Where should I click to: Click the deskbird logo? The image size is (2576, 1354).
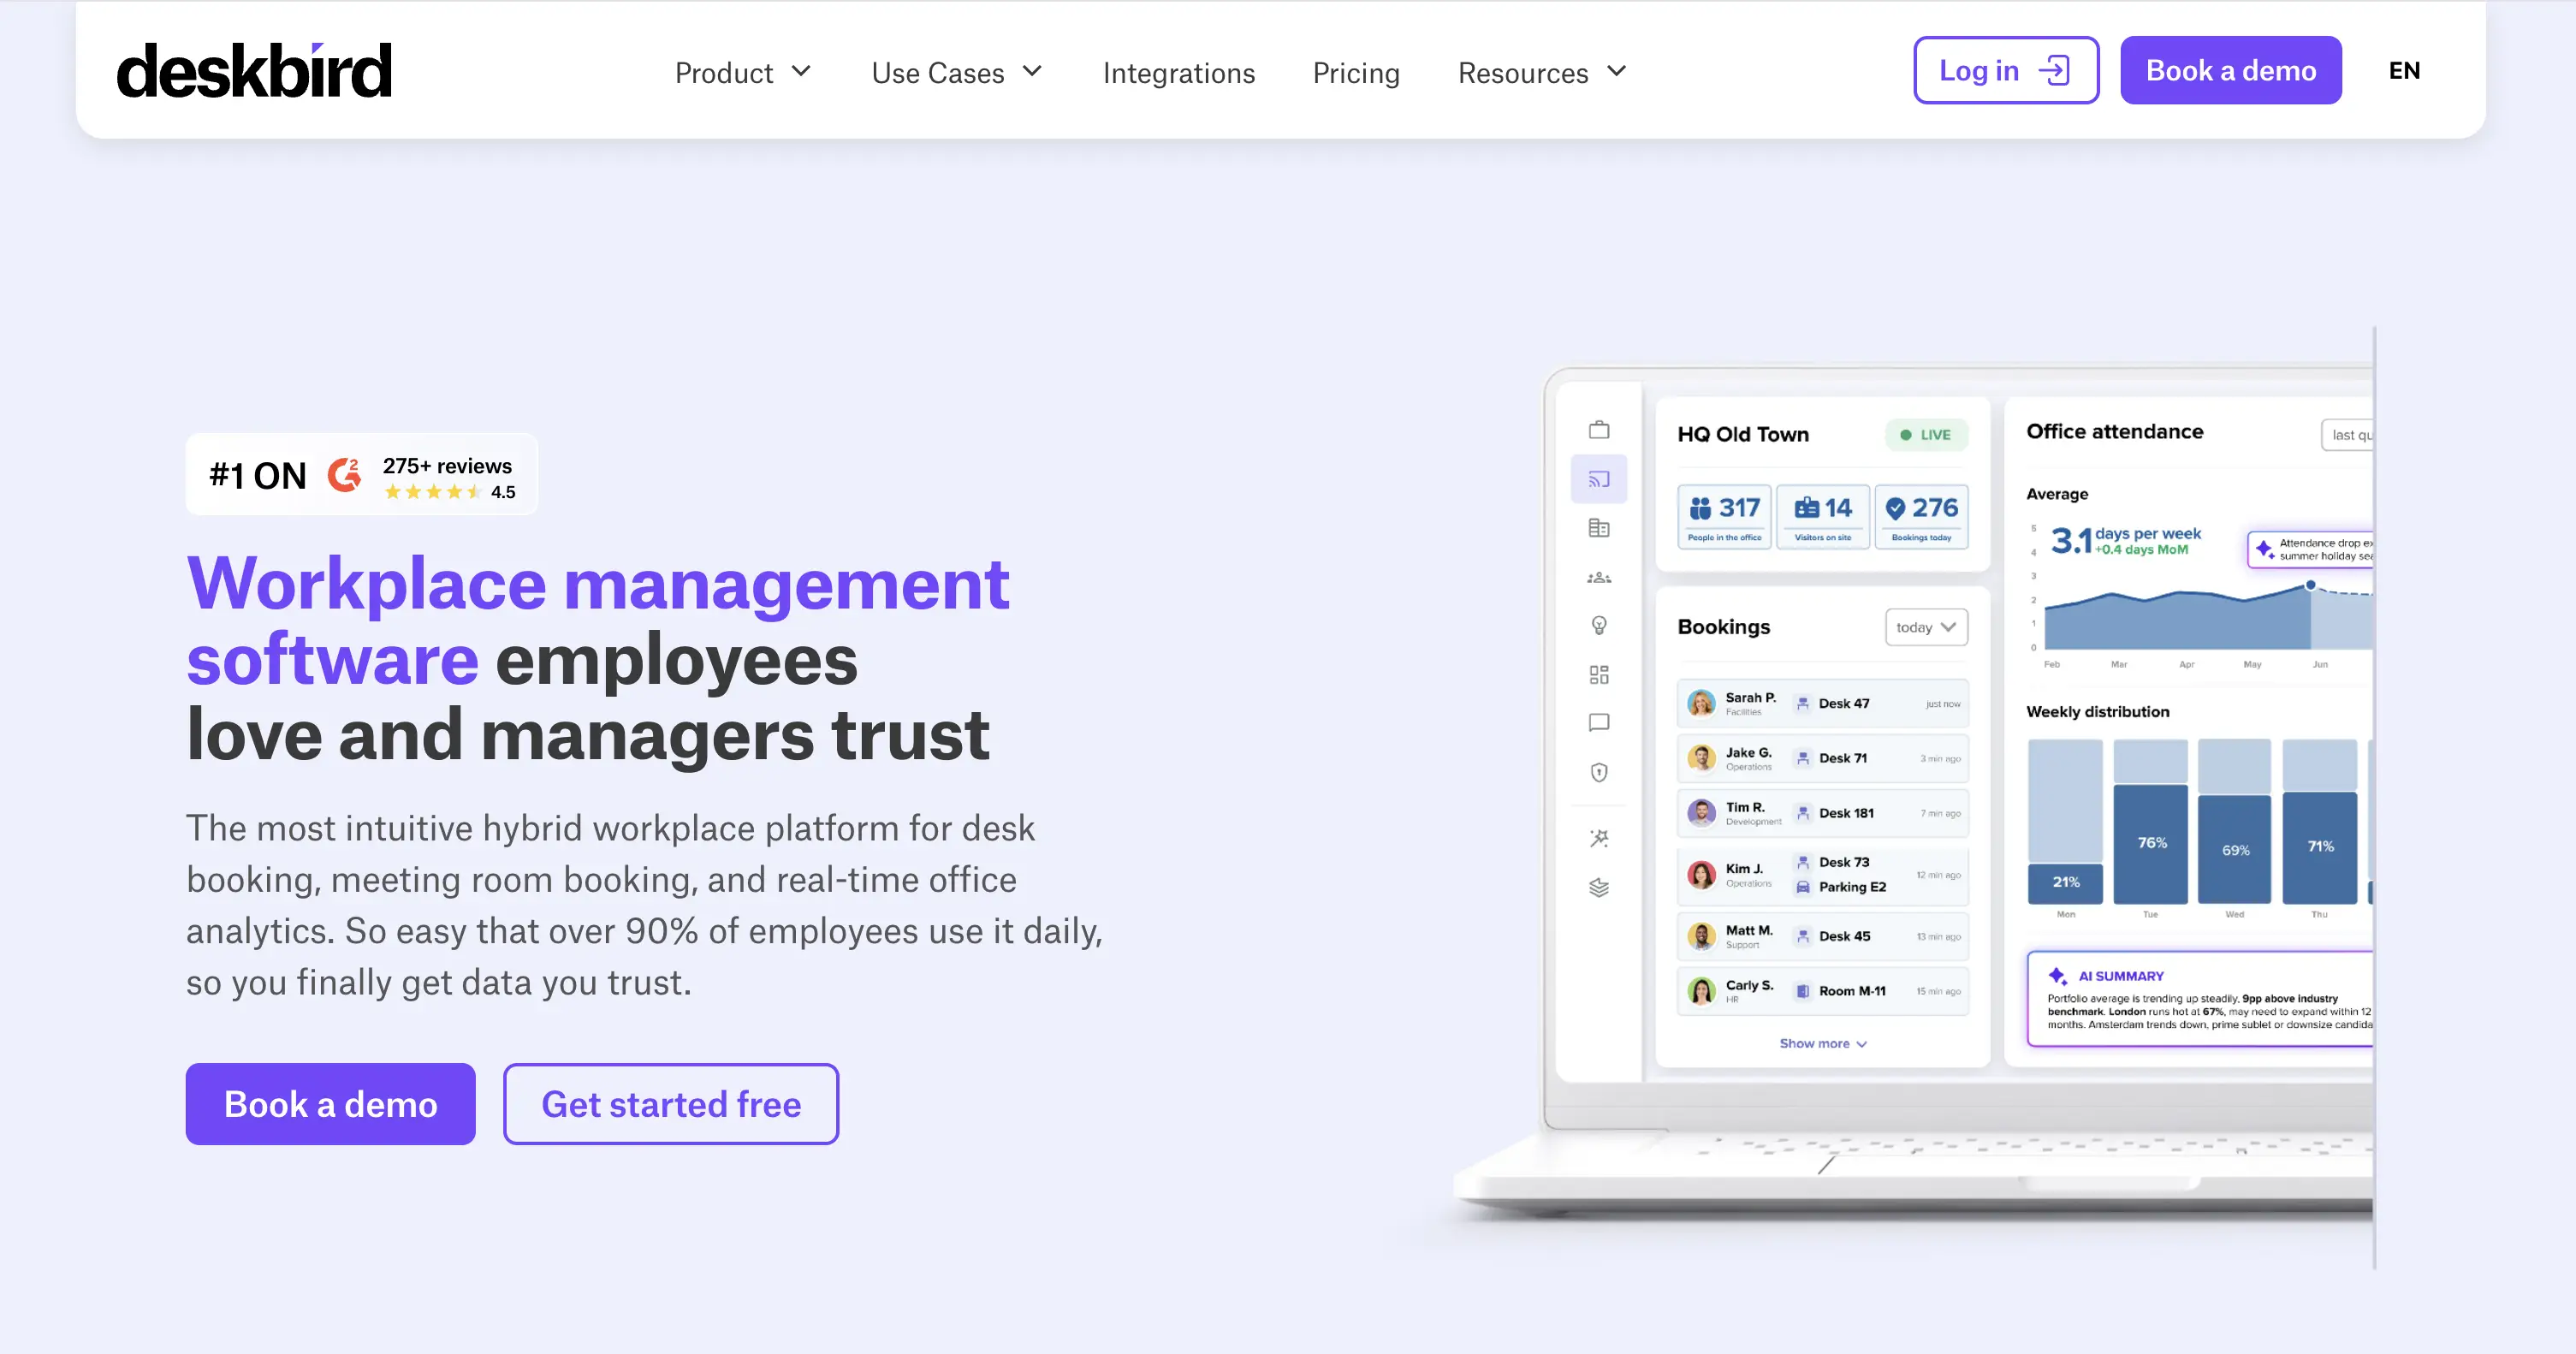[254, 70]
